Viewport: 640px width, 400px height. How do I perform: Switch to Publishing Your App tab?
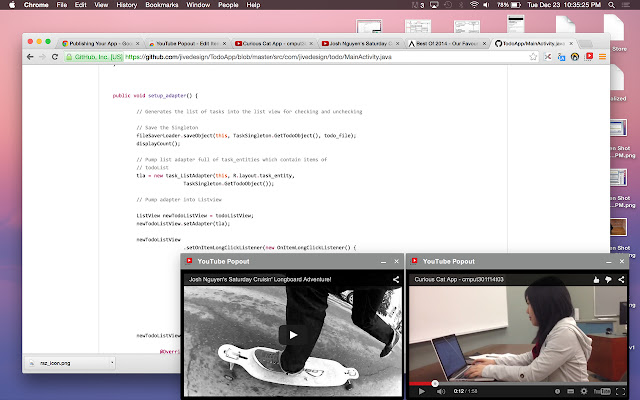click(x=100, y=43)
